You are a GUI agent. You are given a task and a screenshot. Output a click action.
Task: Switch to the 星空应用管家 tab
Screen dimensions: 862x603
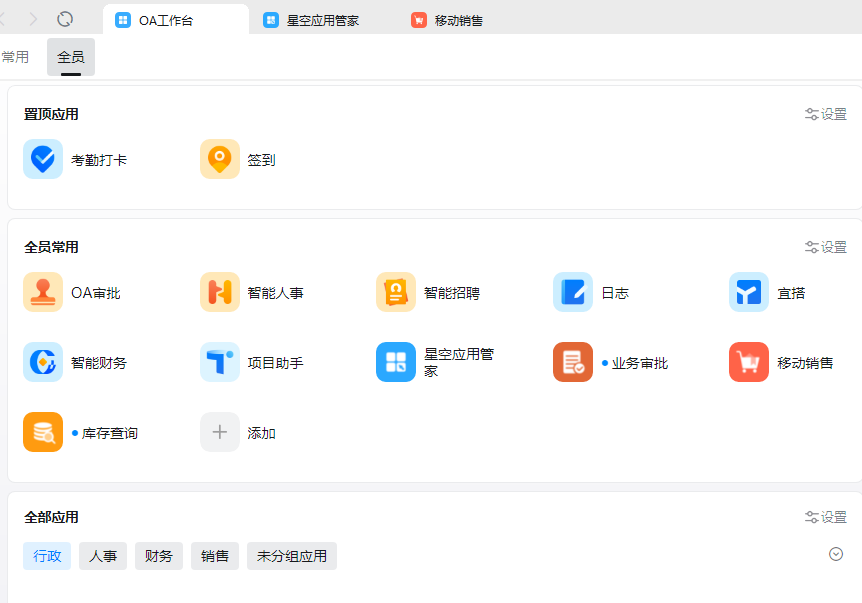322,20
